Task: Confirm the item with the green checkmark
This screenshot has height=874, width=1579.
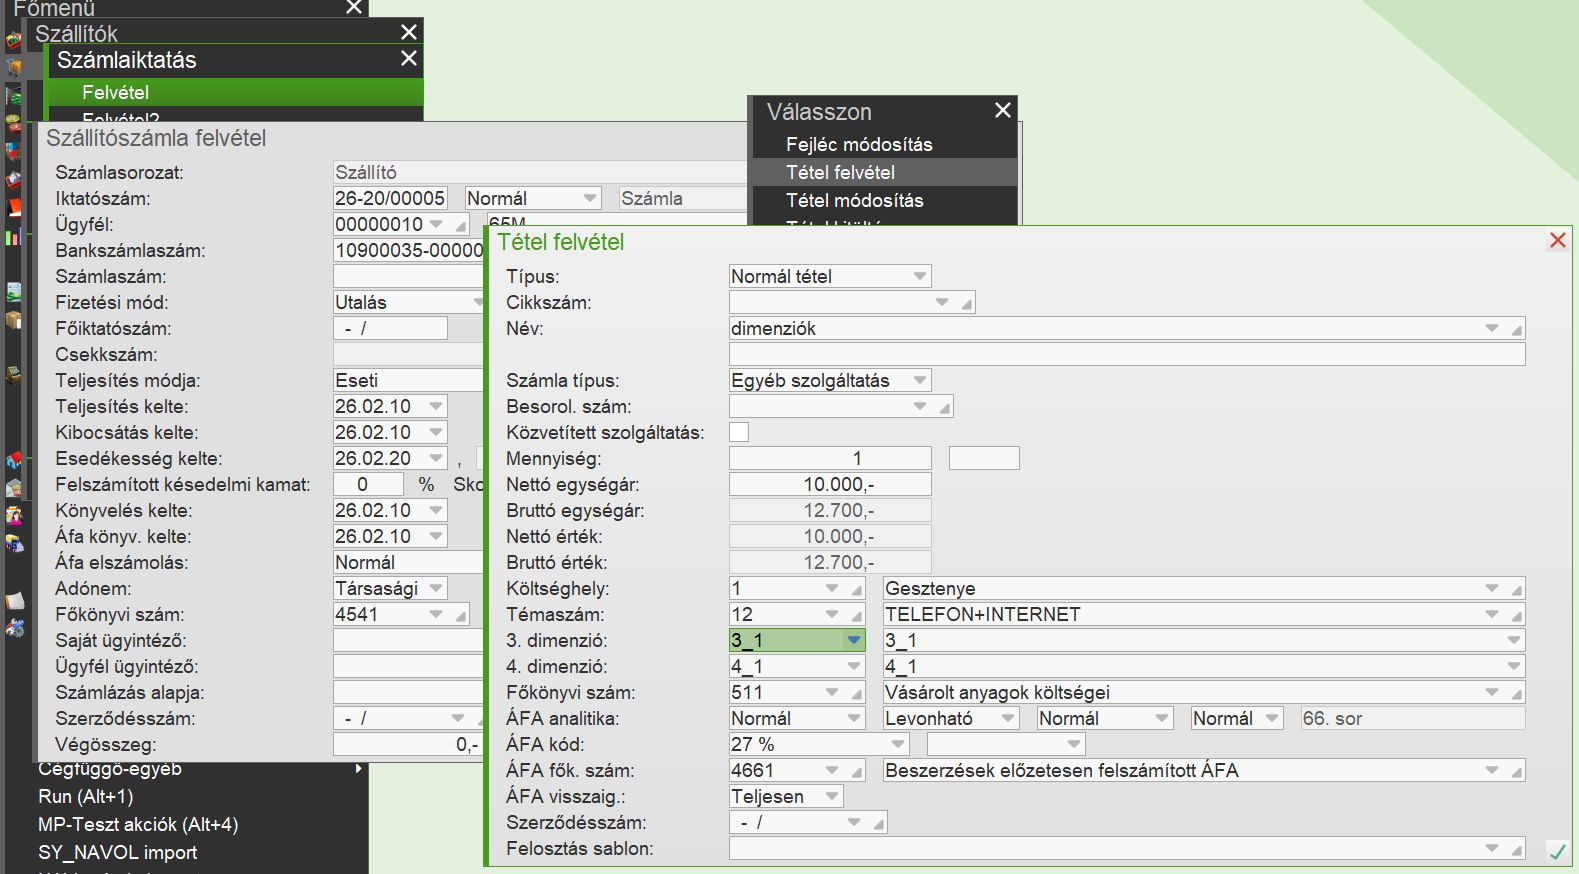Action: pos(1557,851)
